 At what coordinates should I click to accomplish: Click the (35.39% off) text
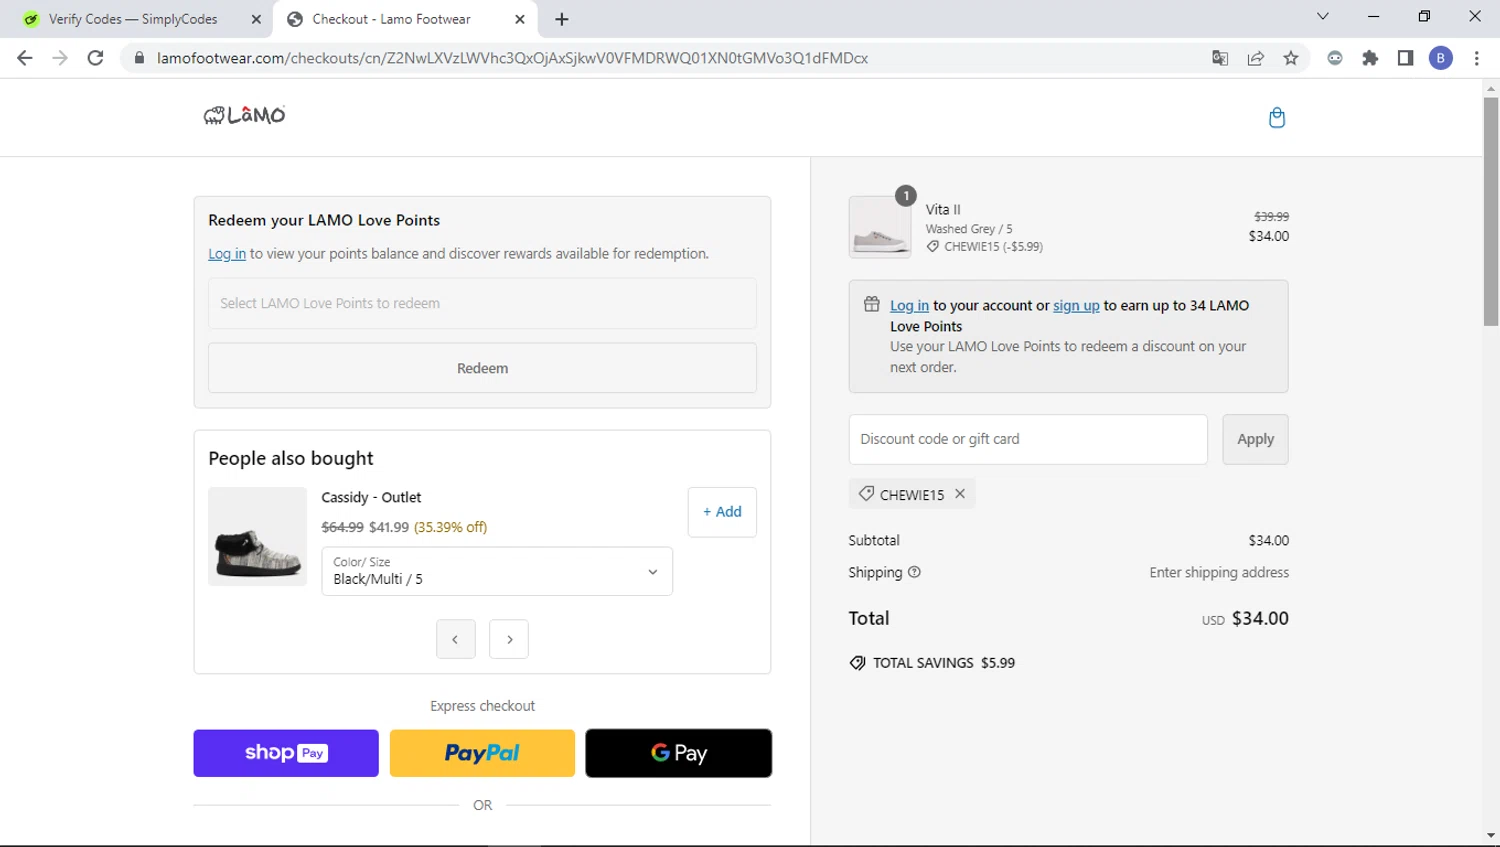(x=450, y=527)
